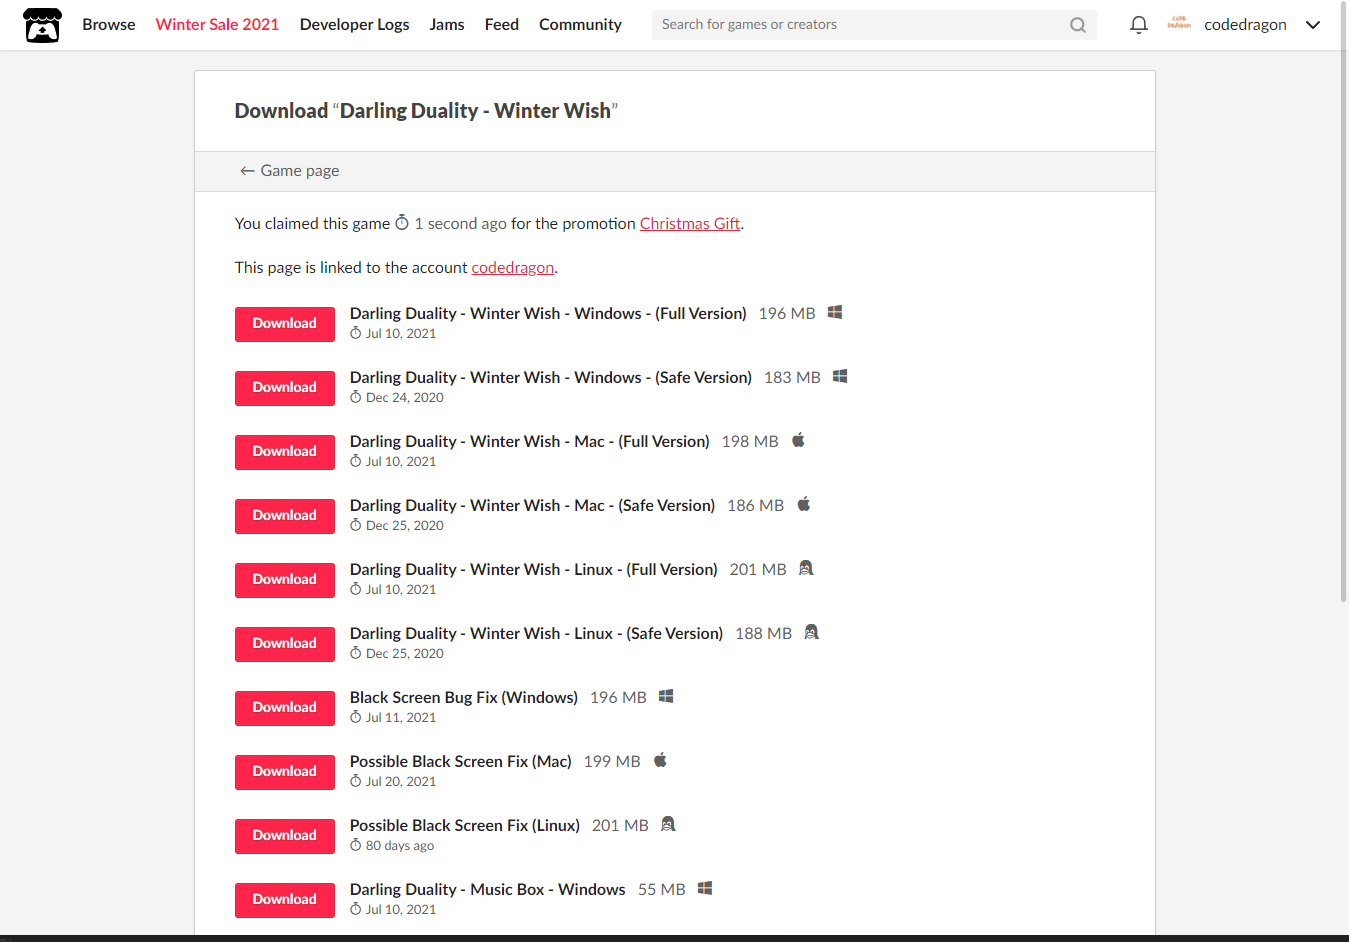1349x942 pixels.
Task: Download Possible Black Screen Fix (Mac)
Action: (285, 772)
